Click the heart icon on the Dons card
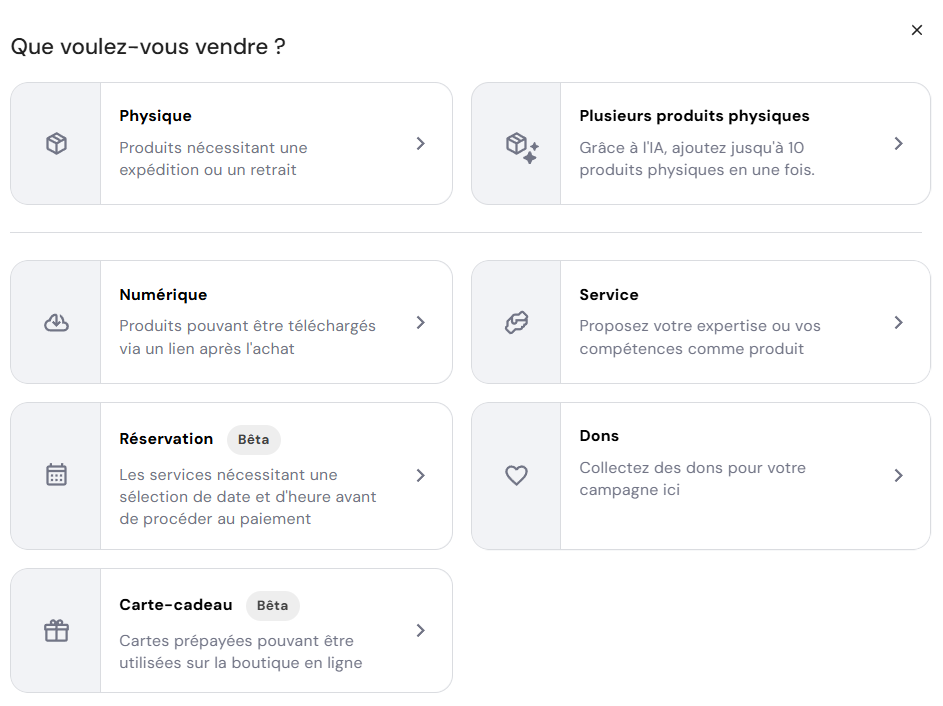This screenshot has width=943, height=706. (516, 476)
